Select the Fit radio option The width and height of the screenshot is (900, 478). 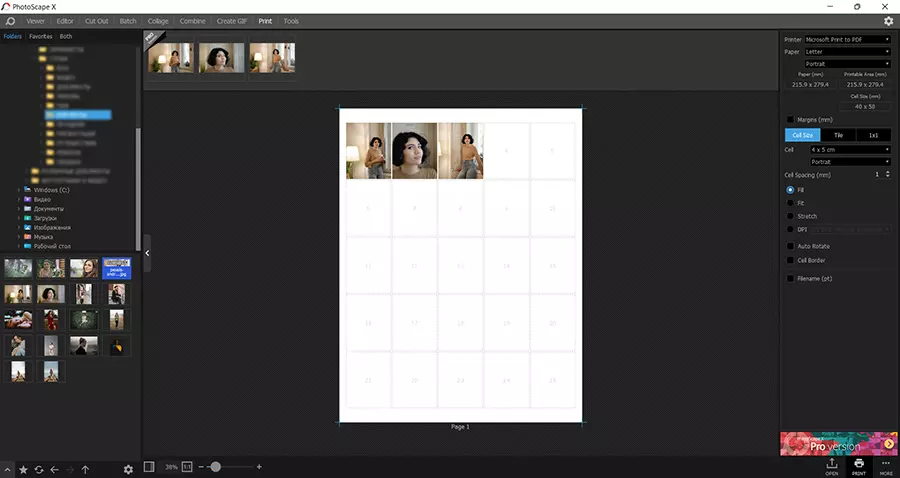click(790, 203)
